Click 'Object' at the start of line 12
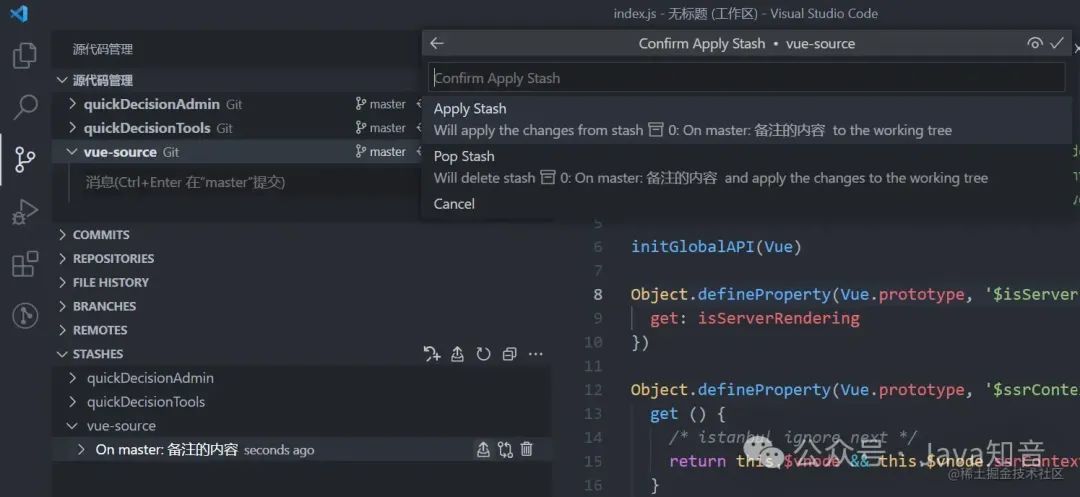 (659, 390)
